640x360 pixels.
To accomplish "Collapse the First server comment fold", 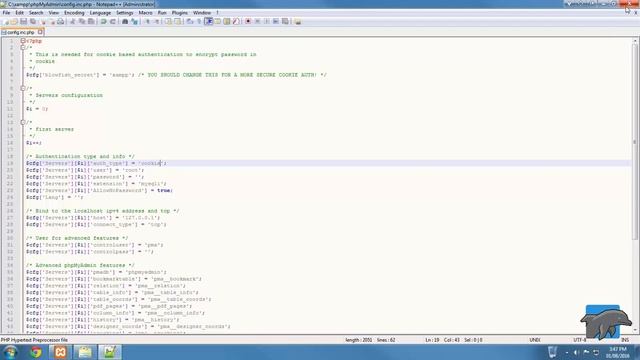I will click(x=23, y=122).
